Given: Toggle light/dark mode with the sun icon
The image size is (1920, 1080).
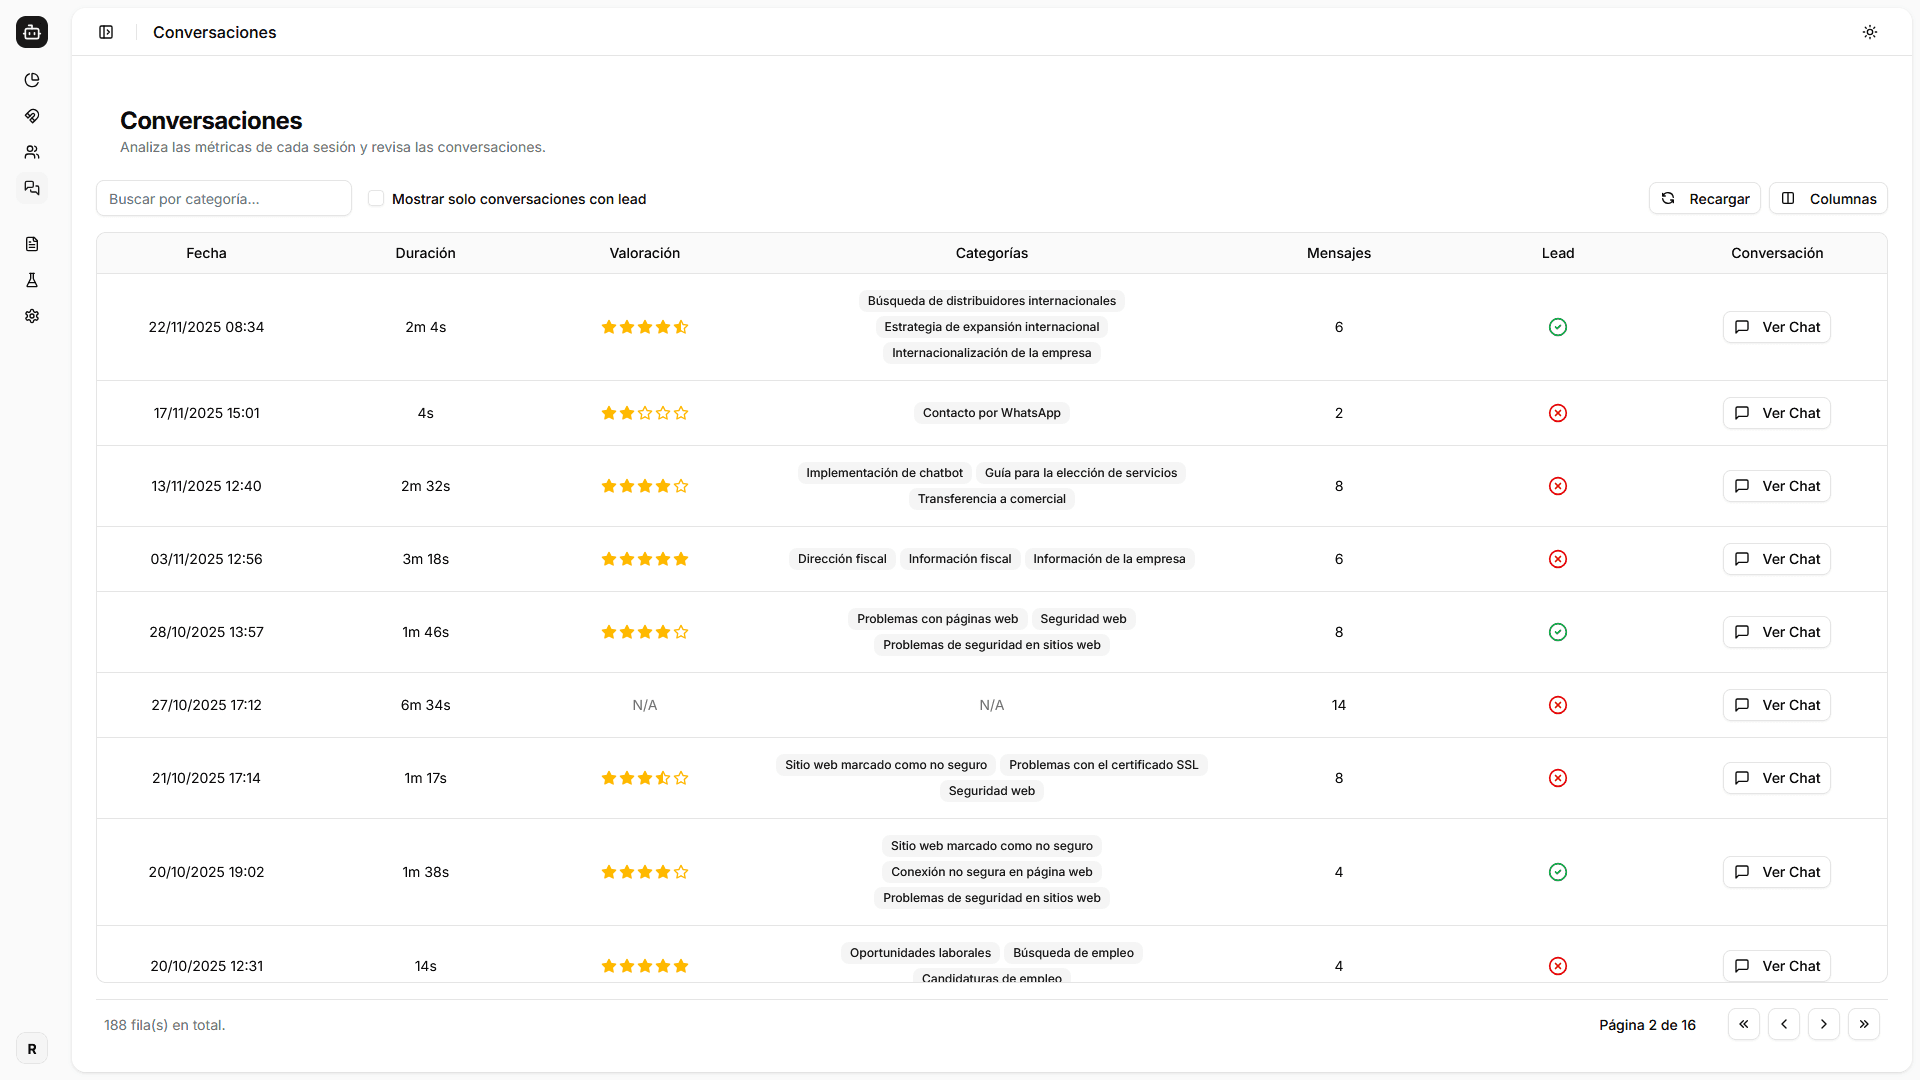Looking at the screenshot, I should (1870, 31).
